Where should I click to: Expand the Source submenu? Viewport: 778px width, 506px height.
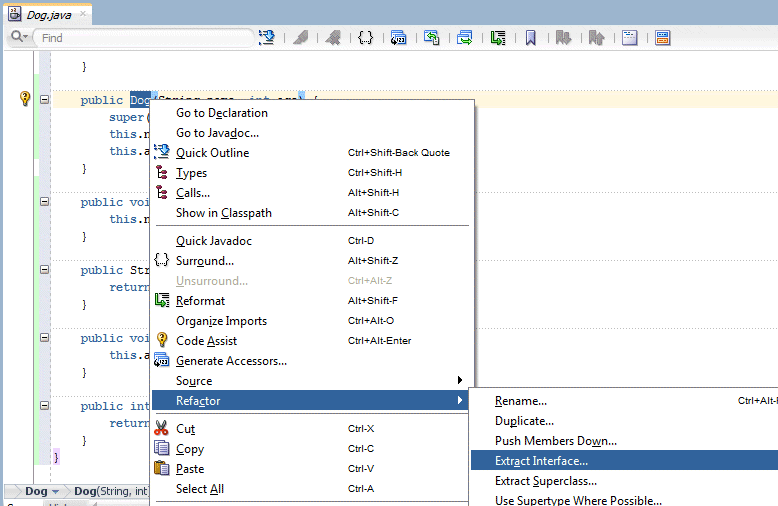coord(313,380)
